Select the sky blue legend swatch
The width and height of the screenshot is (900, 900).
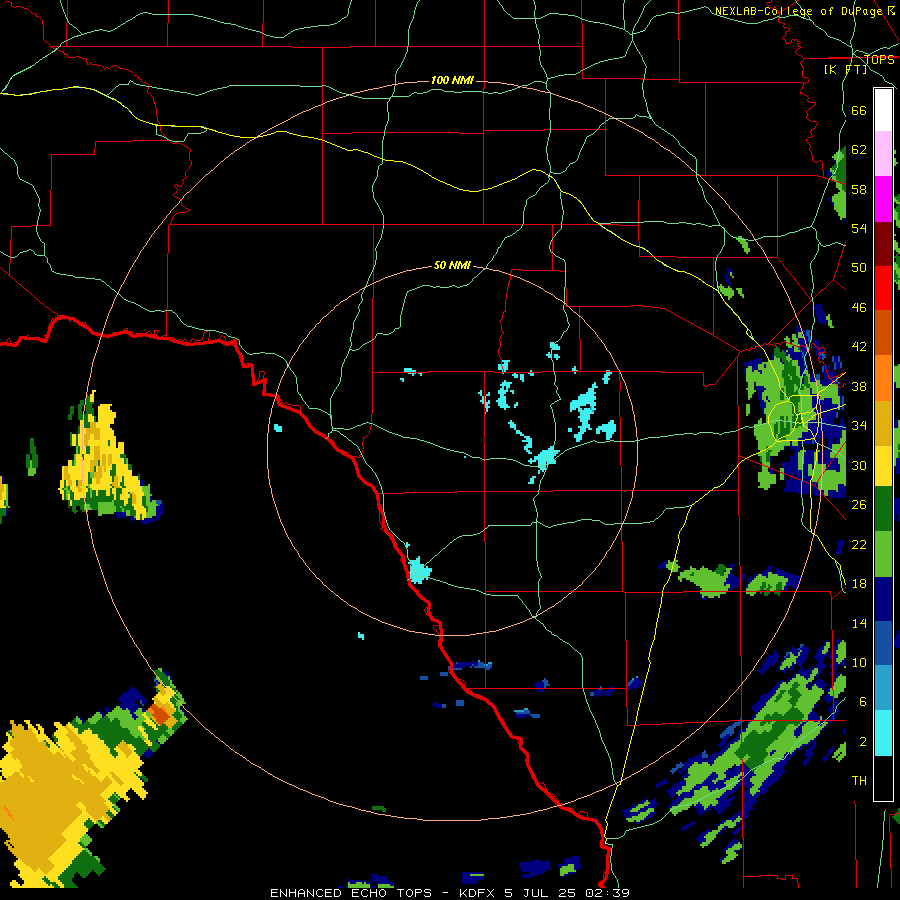[x=883, y=688]
